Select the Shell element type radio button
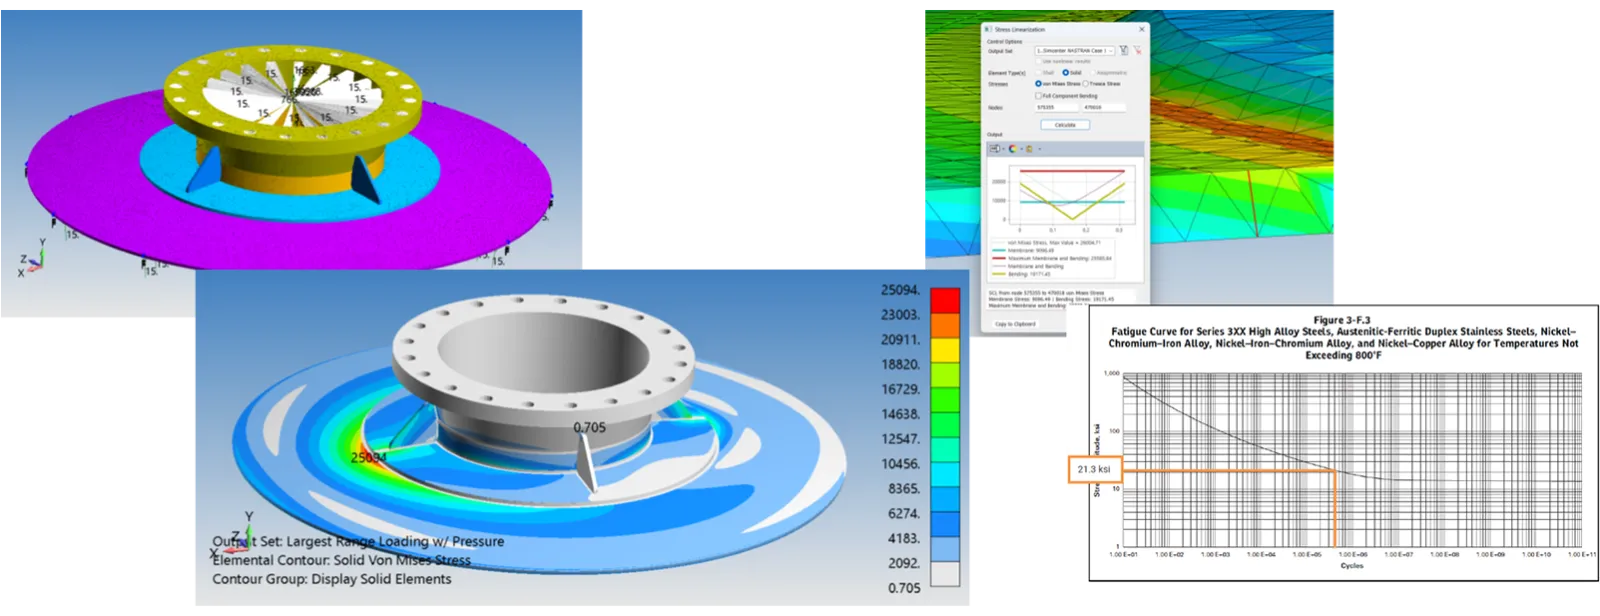This screenshot has height=616, width=1600. coord(1038,73)
